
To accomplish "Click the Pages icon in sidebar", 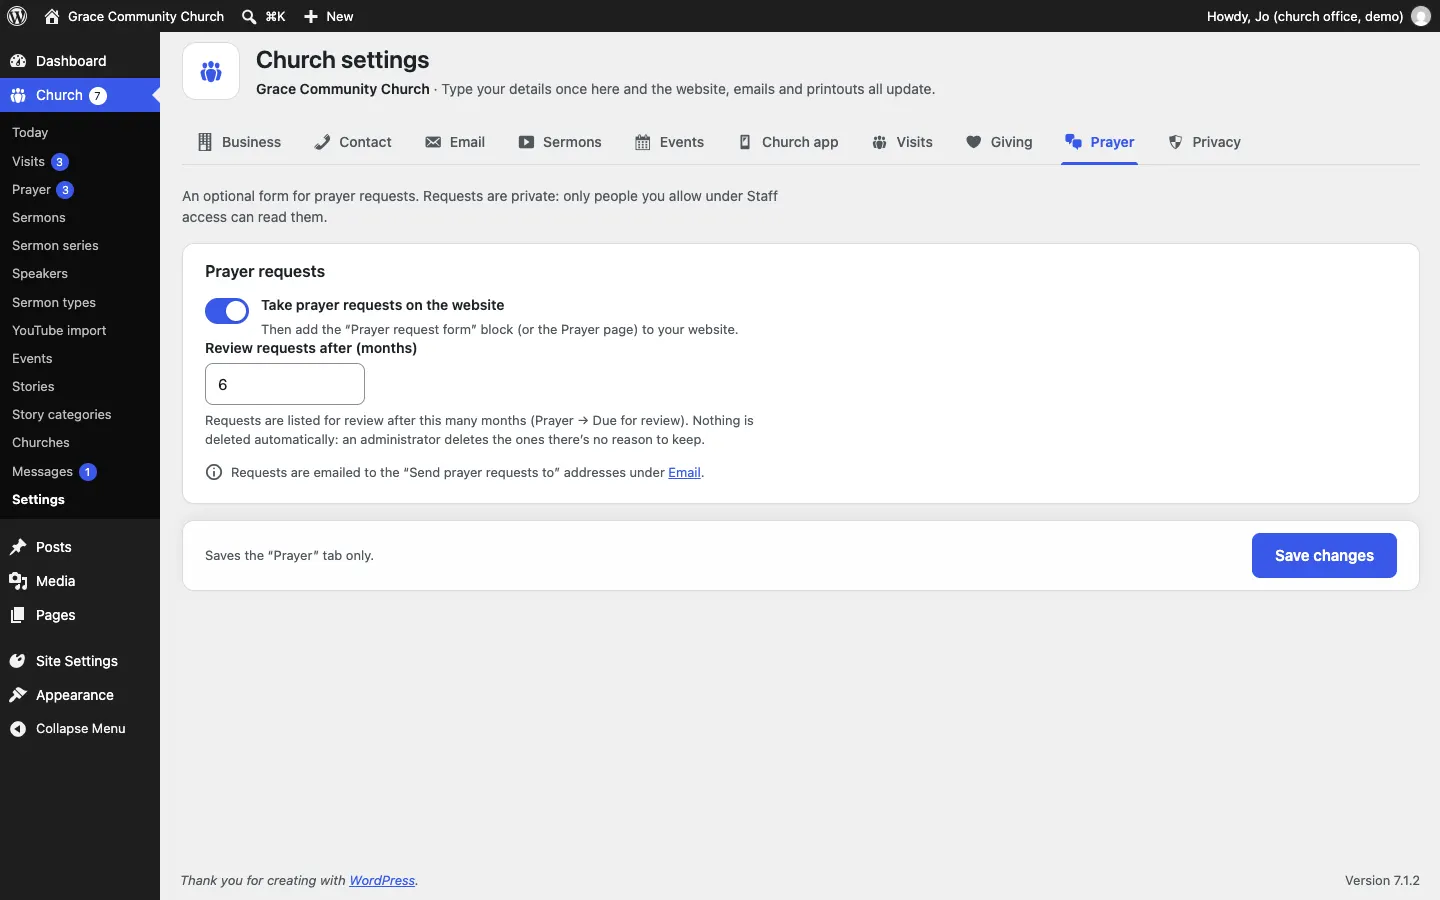I will click(18, 615).
